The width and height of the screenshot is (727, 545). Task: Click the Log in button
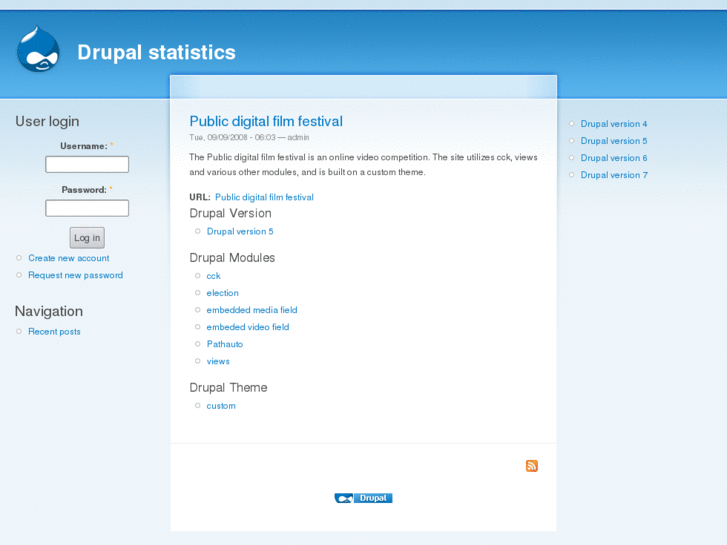pyautogui.click(x=87, y=238)
